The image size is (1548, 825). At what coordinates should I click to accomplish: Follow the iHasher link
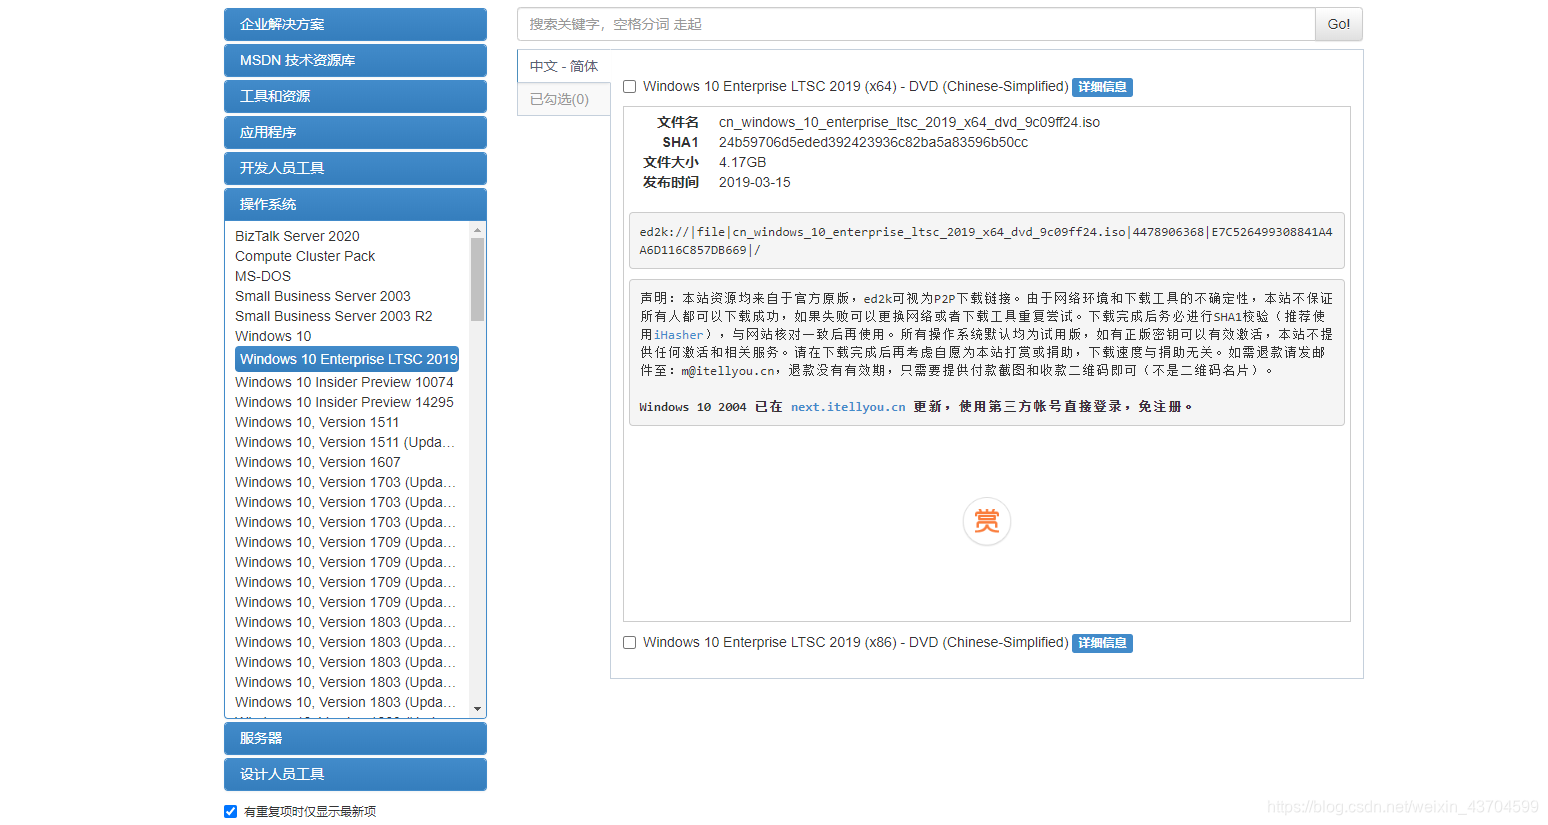[x=679, y=335]
